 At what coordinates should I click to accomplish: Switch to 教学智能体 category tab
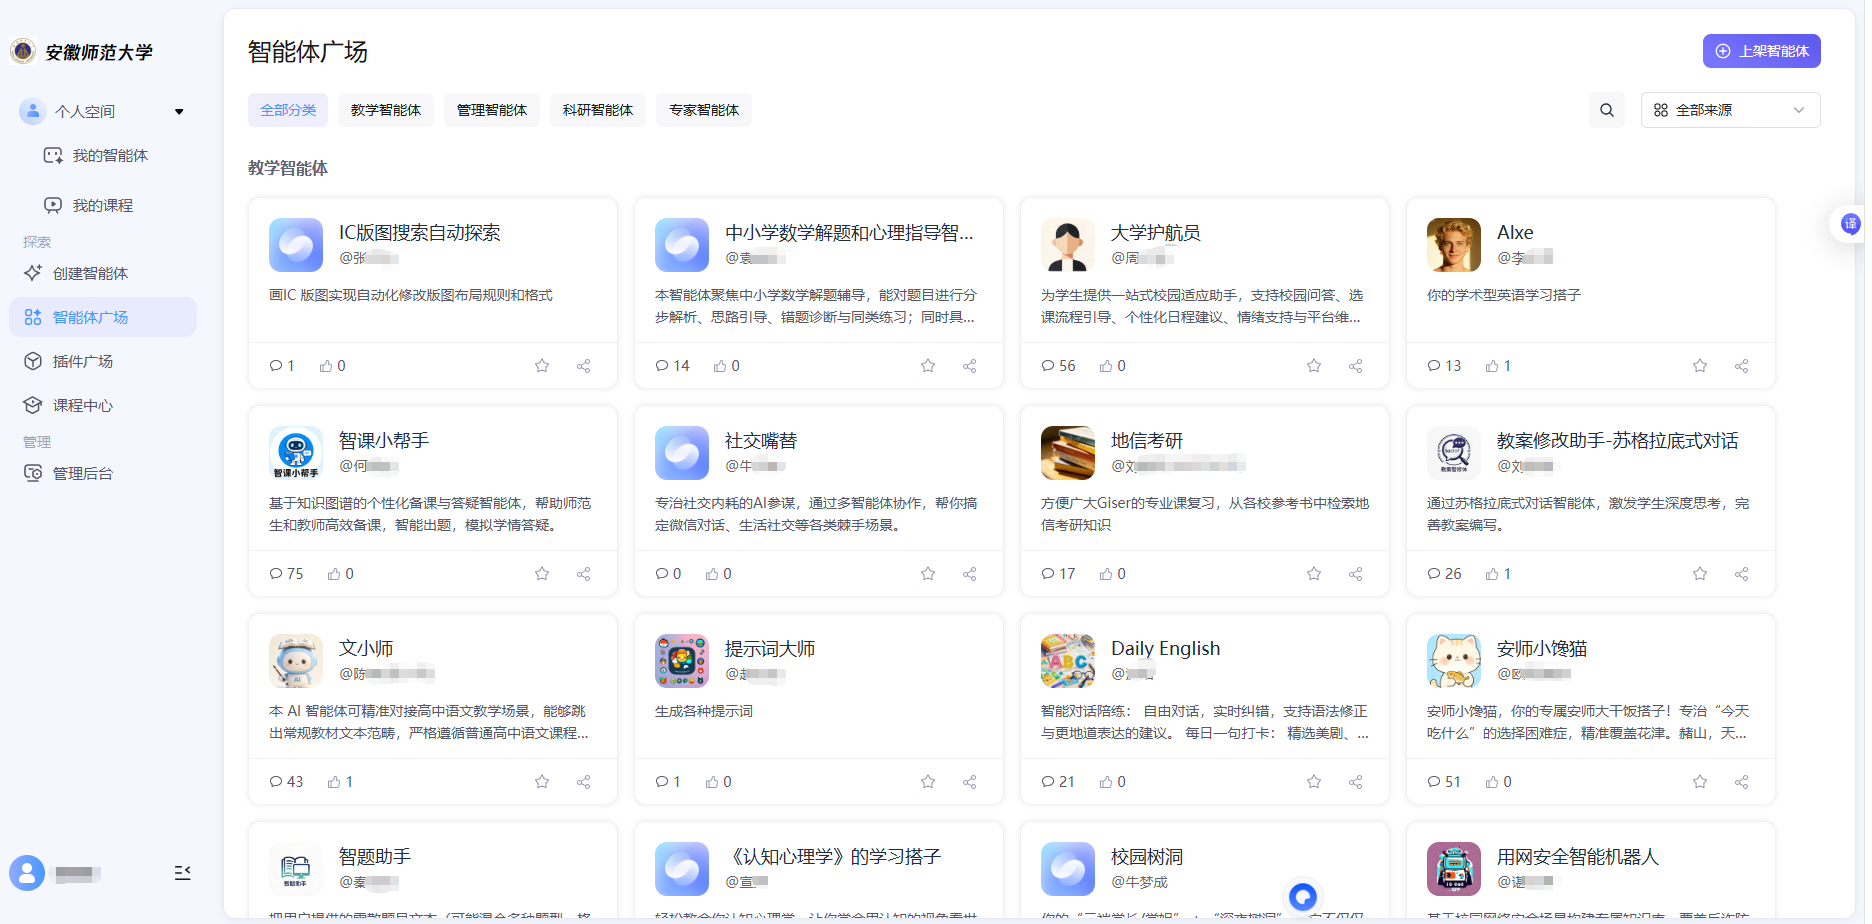click(386, 110)
